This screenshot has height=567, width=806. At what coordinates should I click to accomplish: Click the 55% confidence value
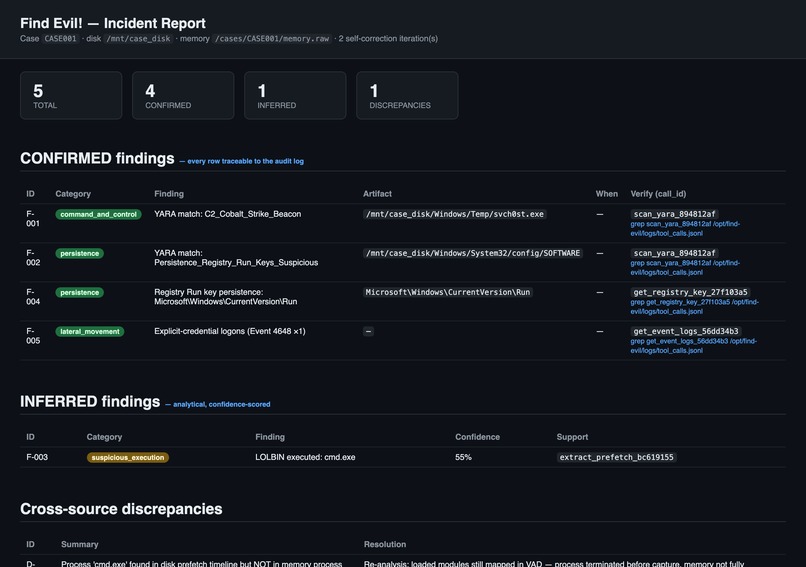463,457
